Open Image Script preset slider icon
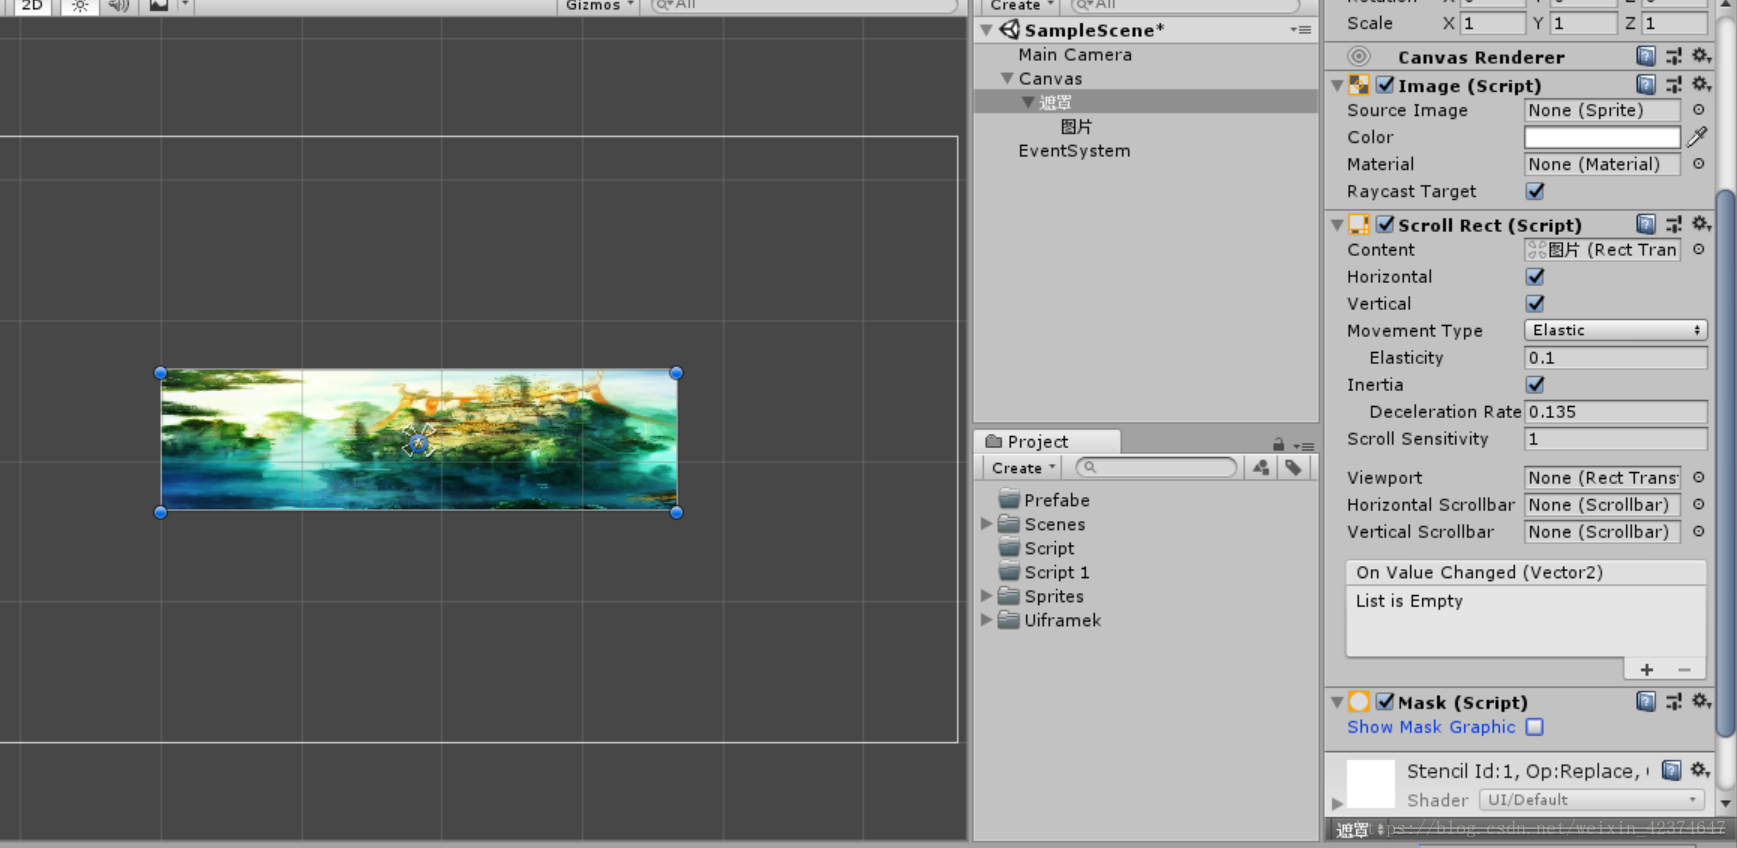The width and height of the screenshot is (1737, 848). click(x=1673, y=85)
